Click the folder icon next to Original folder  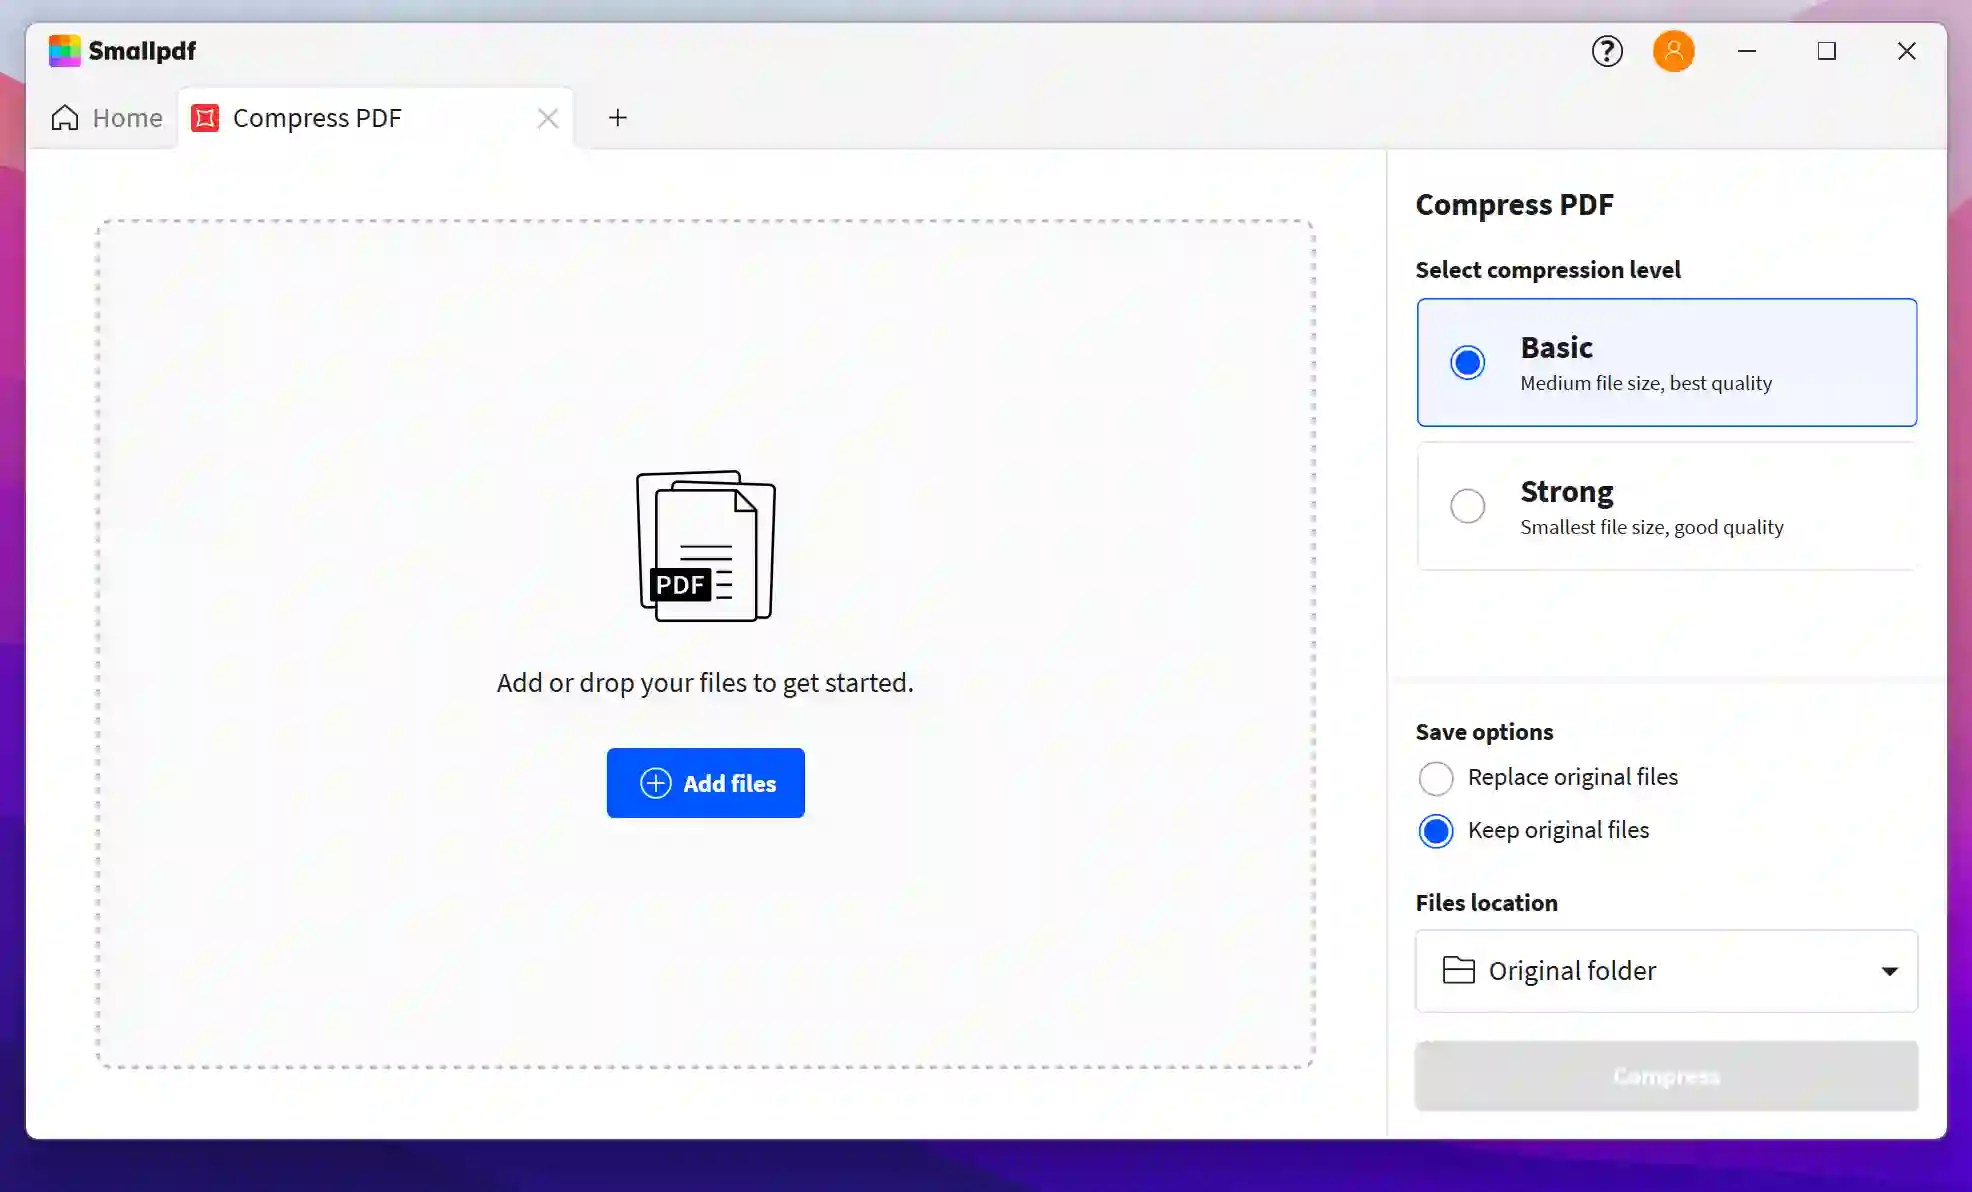pyautogui.click(x=1459, y=970)
